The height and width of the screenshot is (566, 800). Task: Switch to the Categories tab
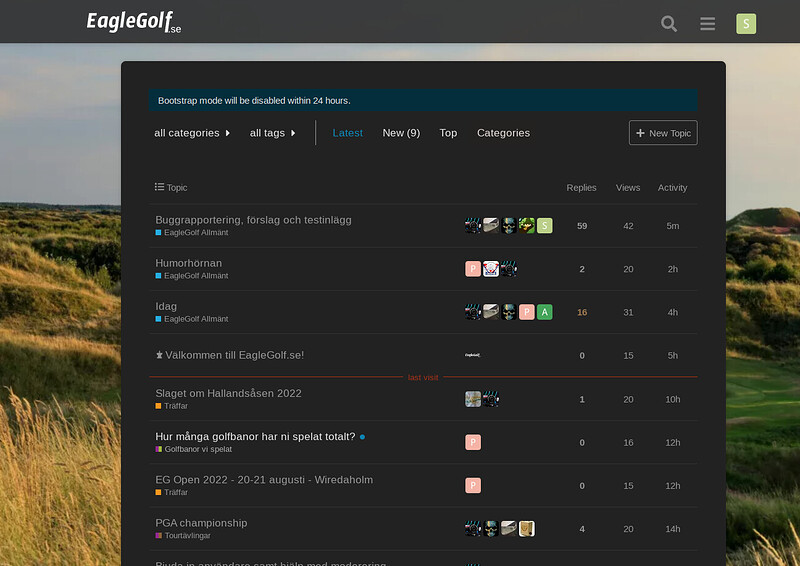503,133
